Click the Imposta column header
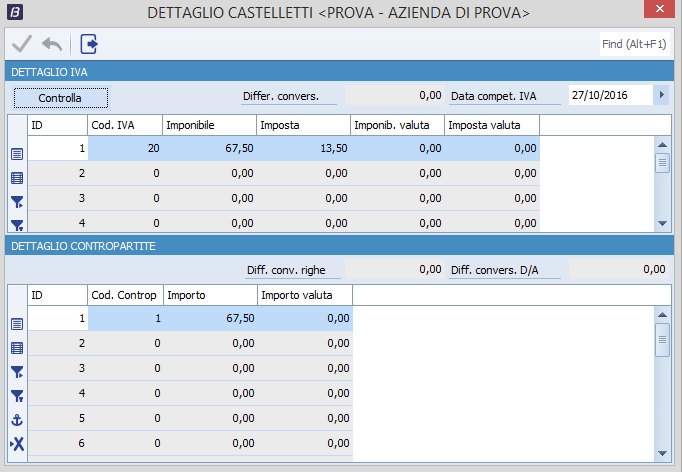The image size is (682, 472). click(x=303, y=125)
